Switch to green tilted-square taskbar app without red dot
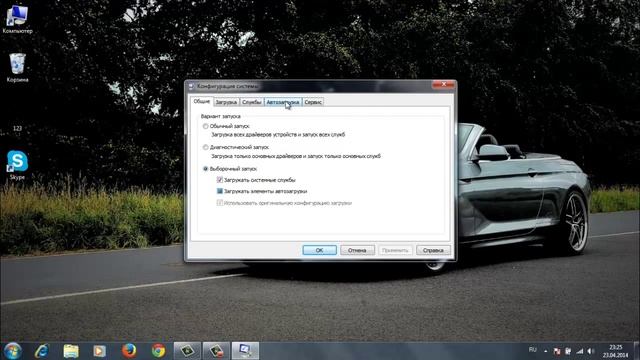This screenshot has height=360, width=640. pyautogui.click(x=187, y=351)
